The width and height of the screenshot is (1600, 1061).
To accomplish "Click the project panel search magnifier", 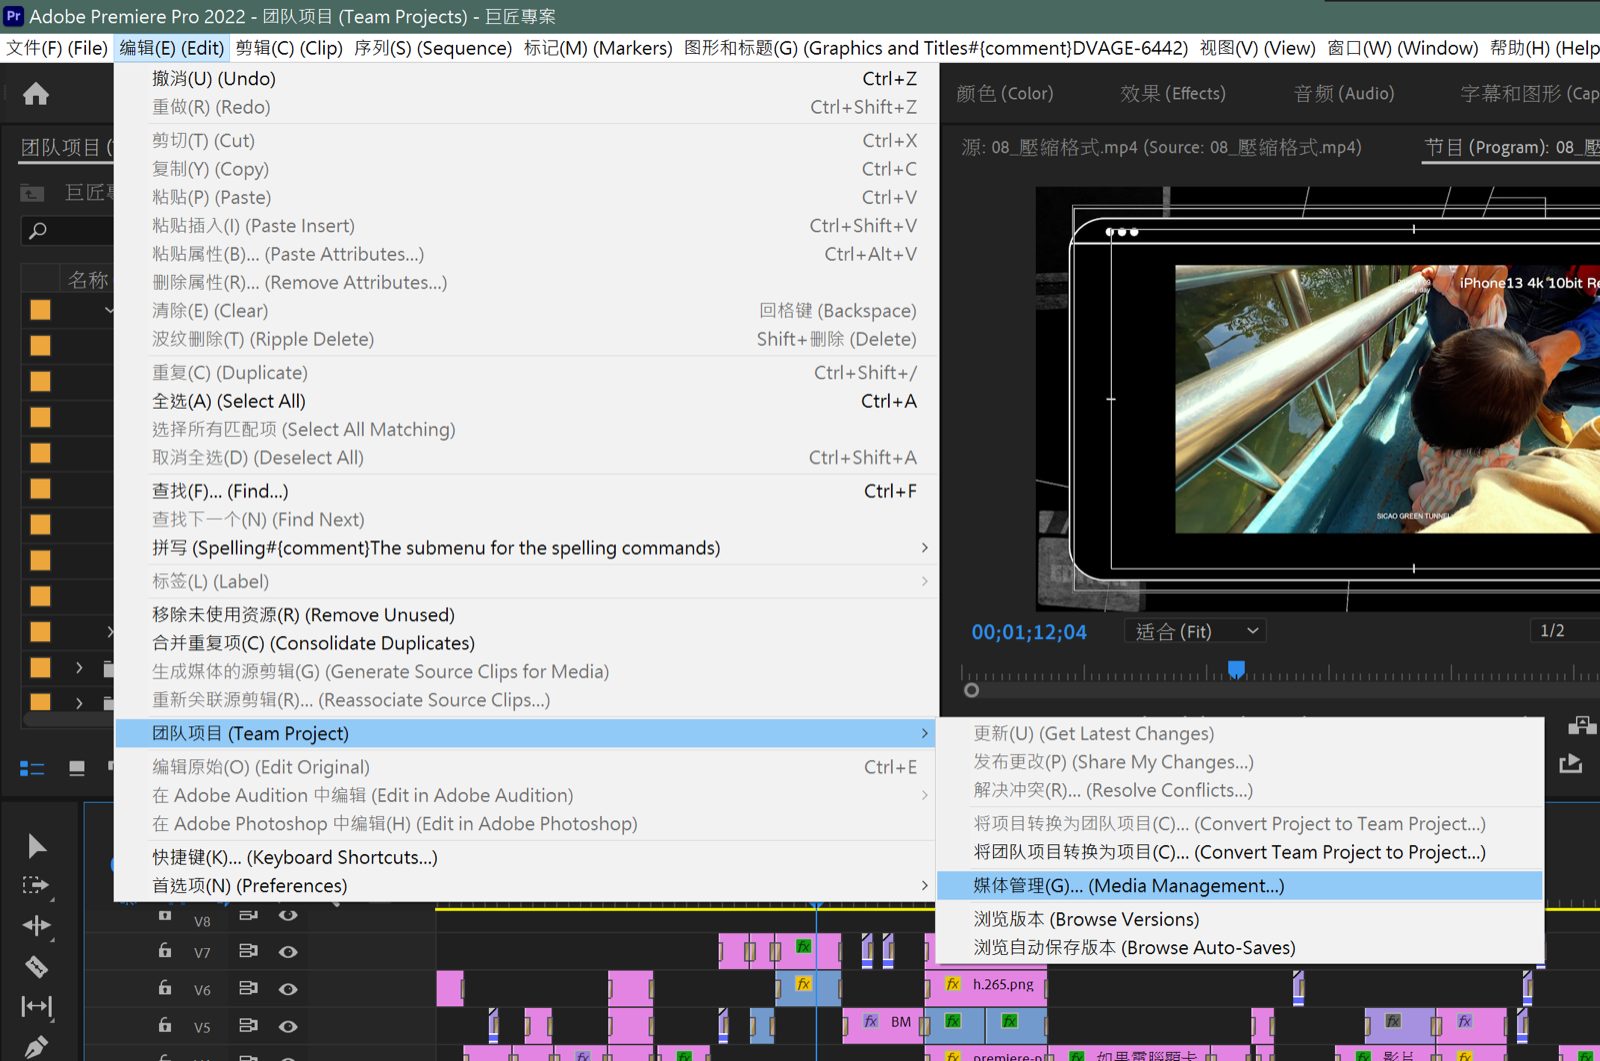I will [x=38, y=231].
